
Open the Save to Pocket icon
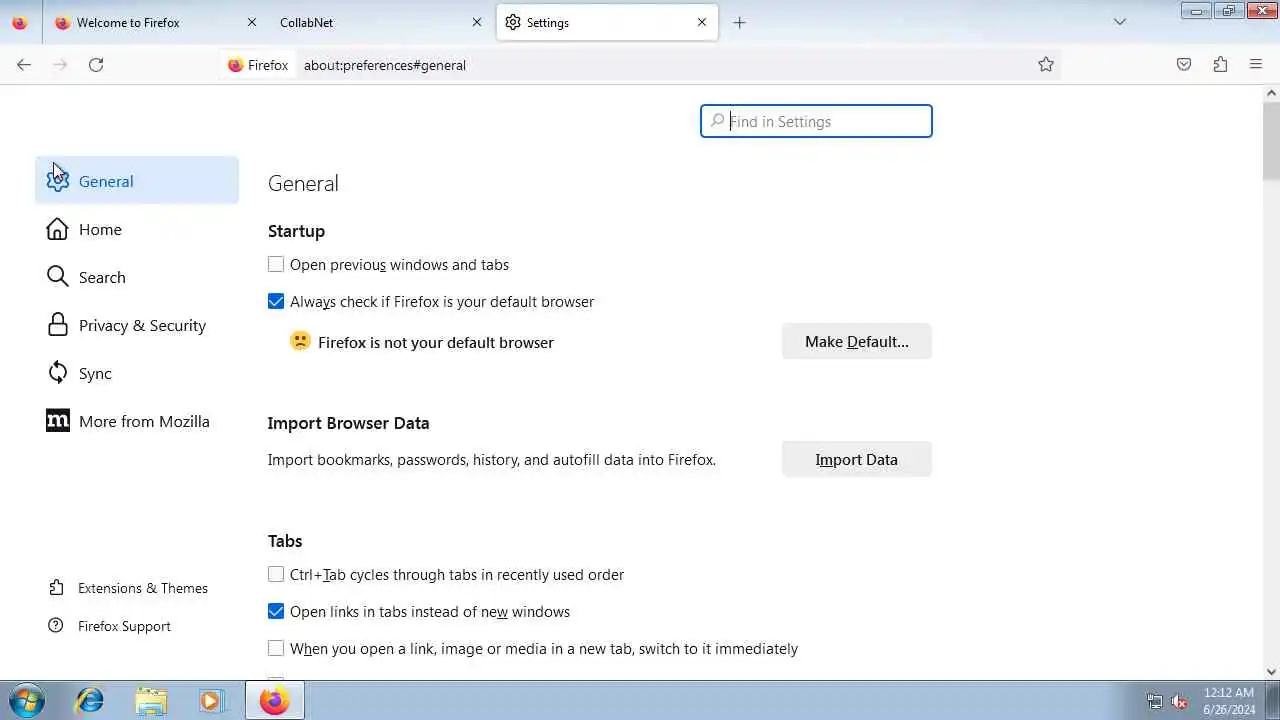pos(1184,65)
